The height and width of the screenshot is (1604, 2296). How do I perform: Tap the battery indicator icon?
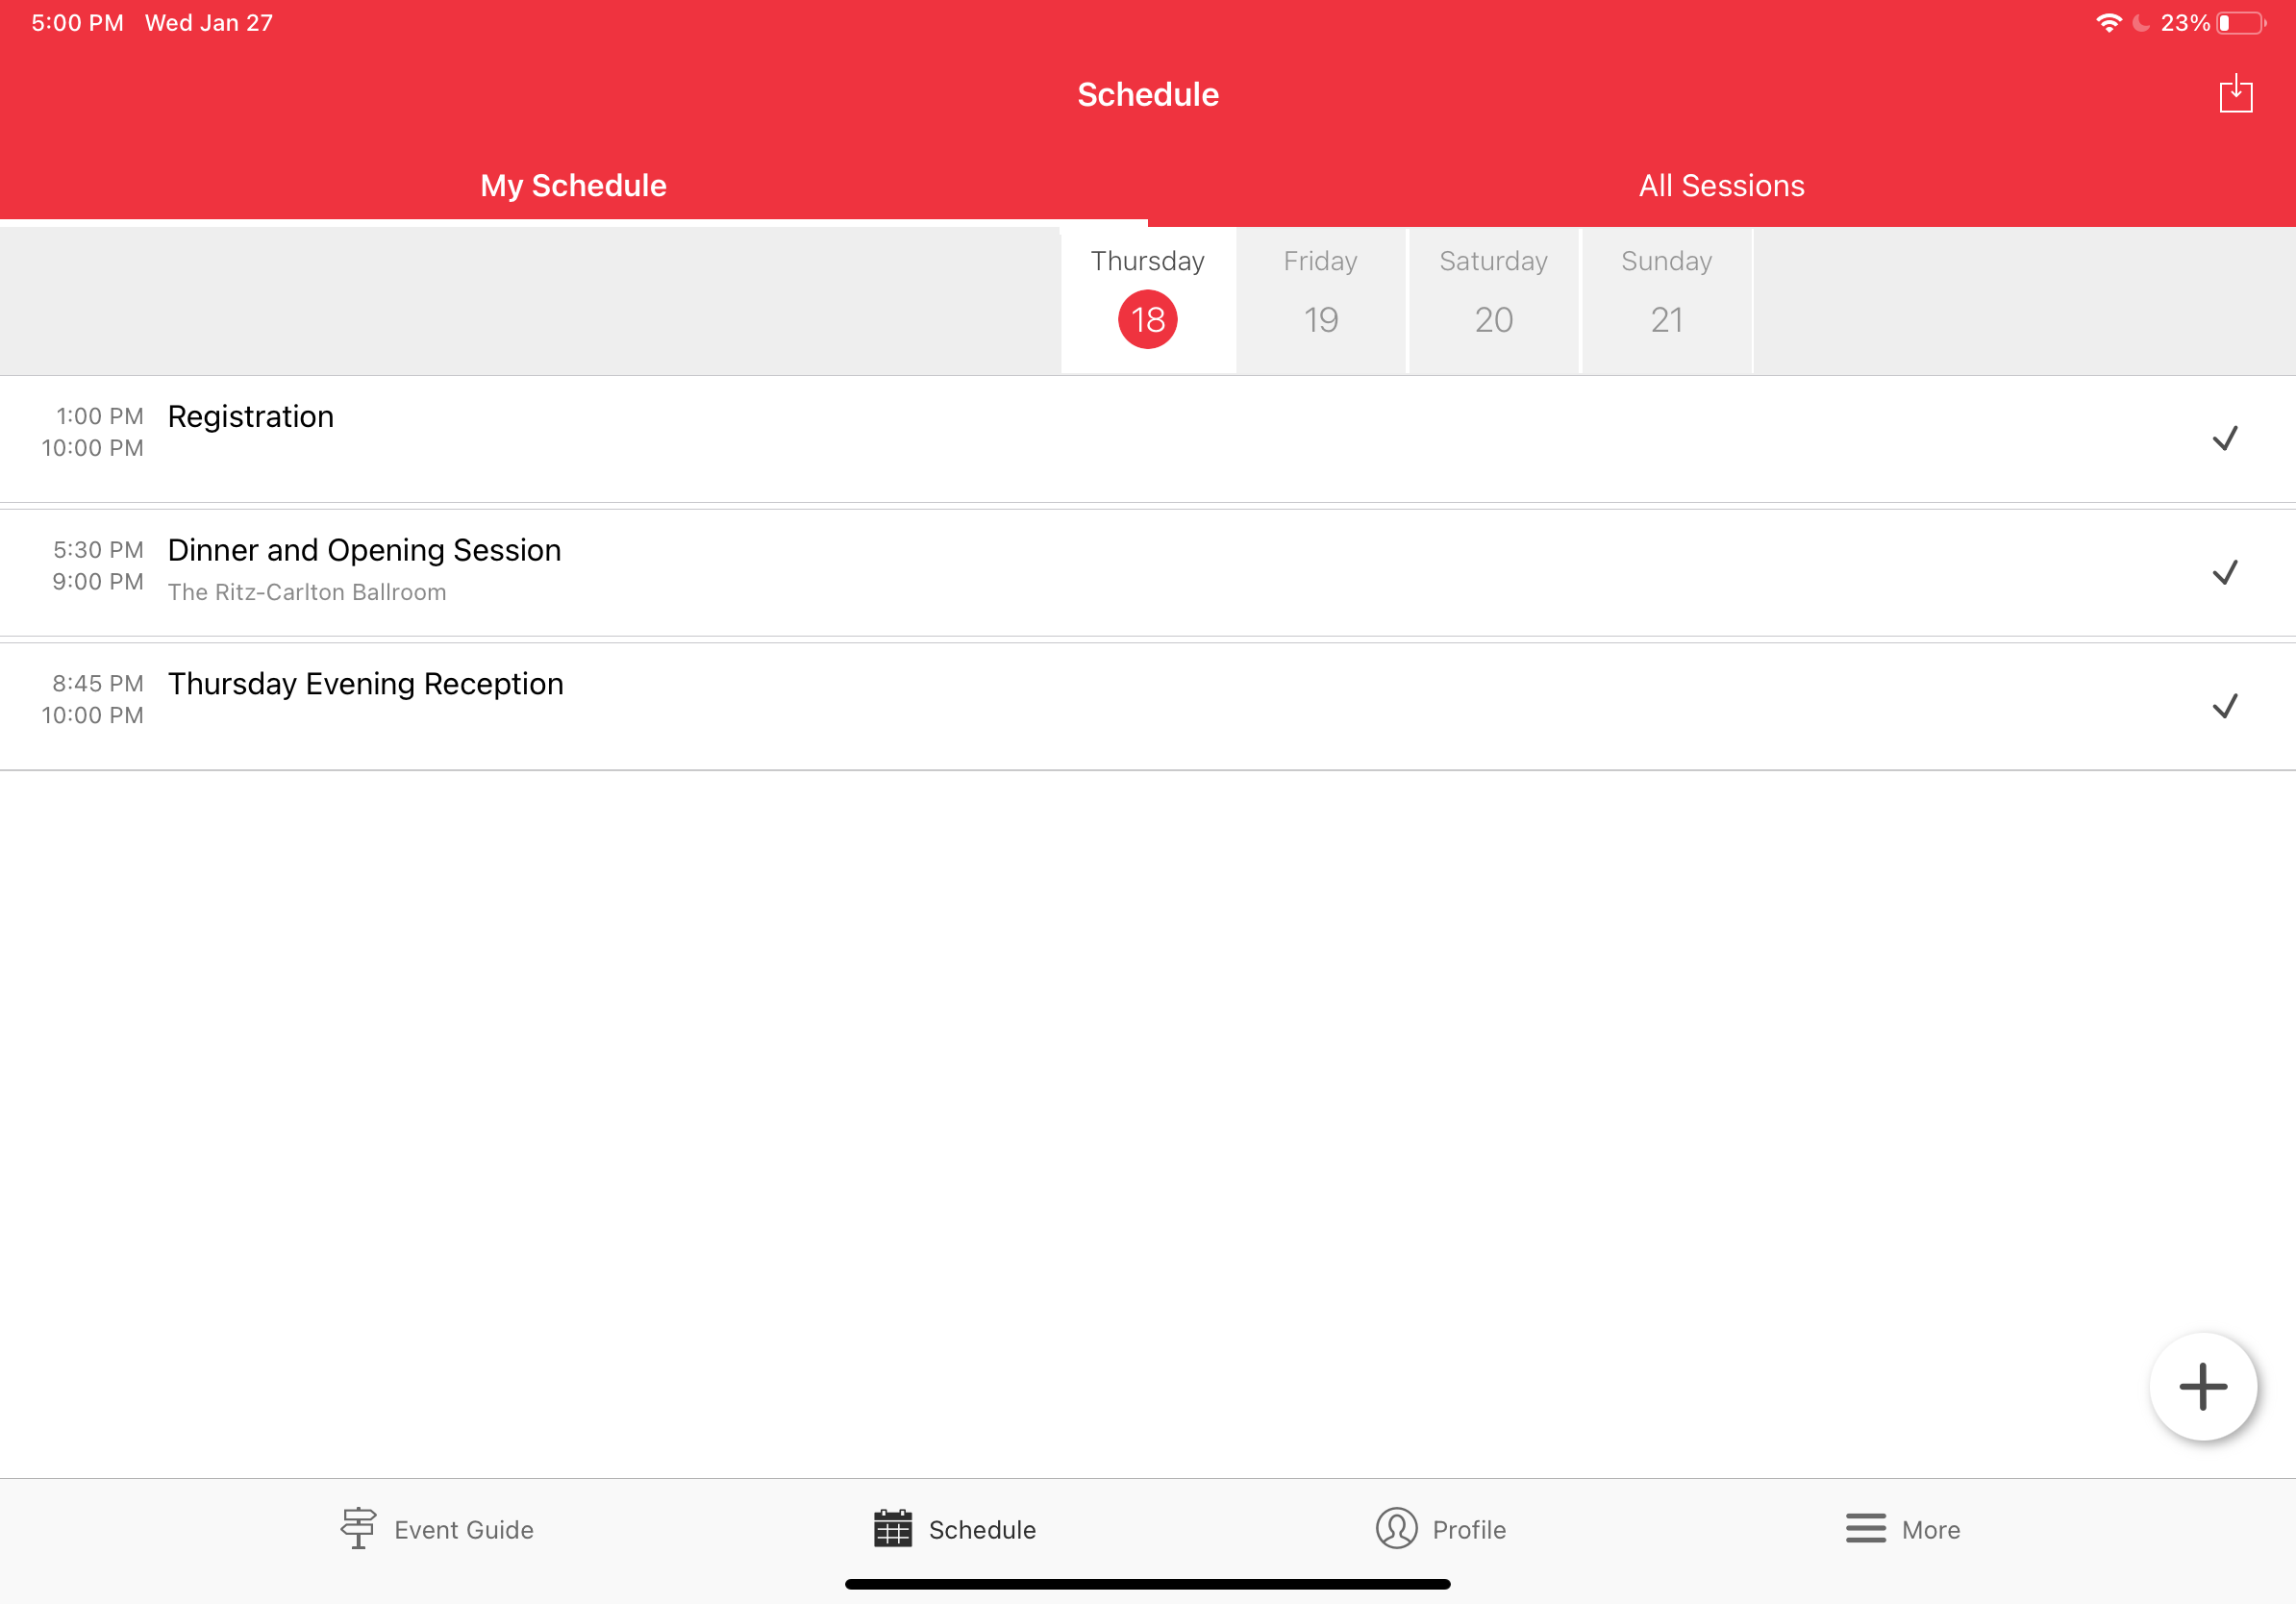click(2241, 23)
